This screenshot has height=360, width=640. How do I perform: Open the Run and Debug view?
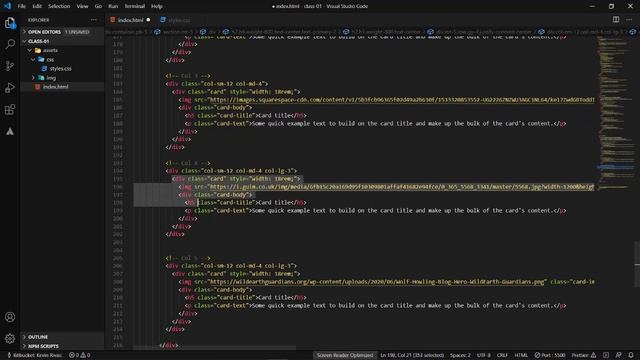(10, 88)
